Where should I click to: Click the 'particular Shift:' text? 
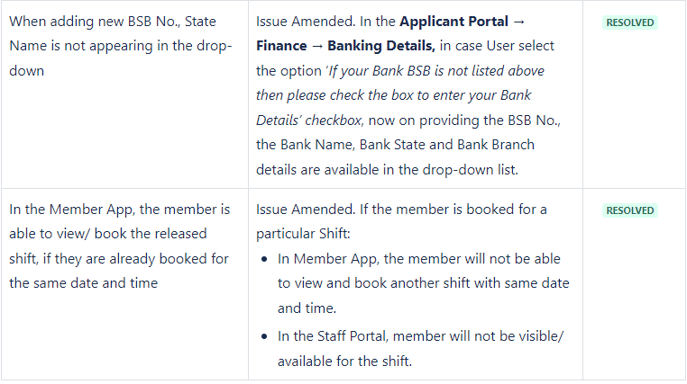(x=303, y=234)
